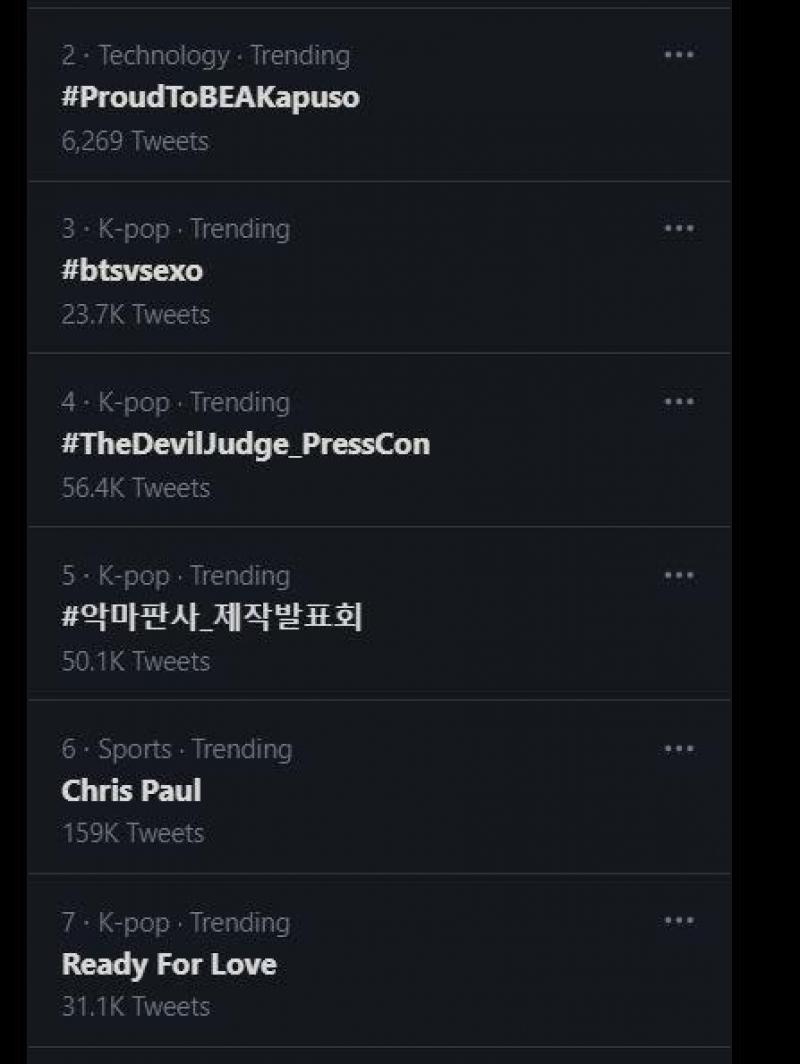800x1064 pixels.
Task: Click the three-dot icon on #btsvsexo
Action: [679, 228]
